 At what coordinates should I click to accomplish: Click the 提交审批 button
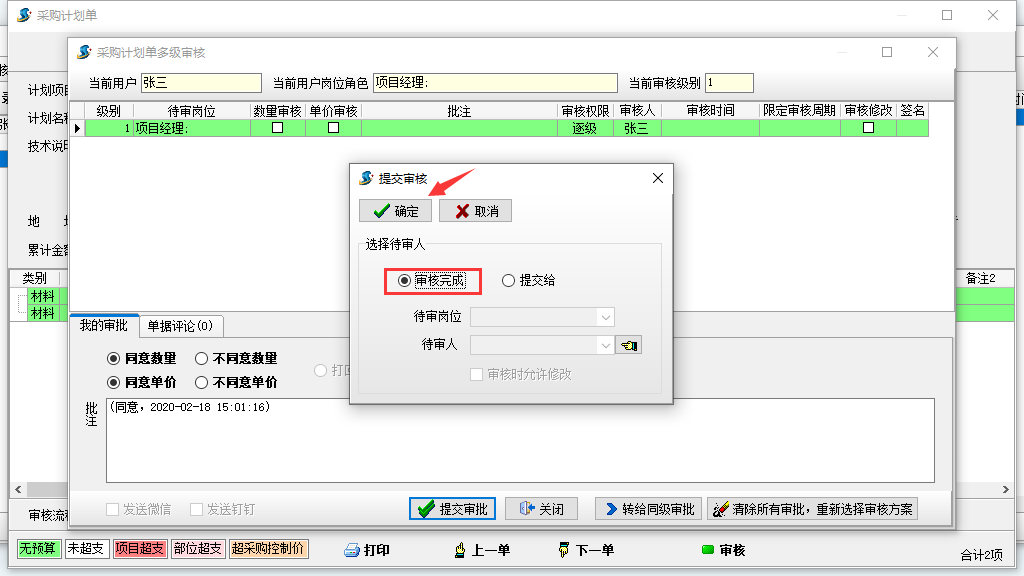(x=453, y=509)
